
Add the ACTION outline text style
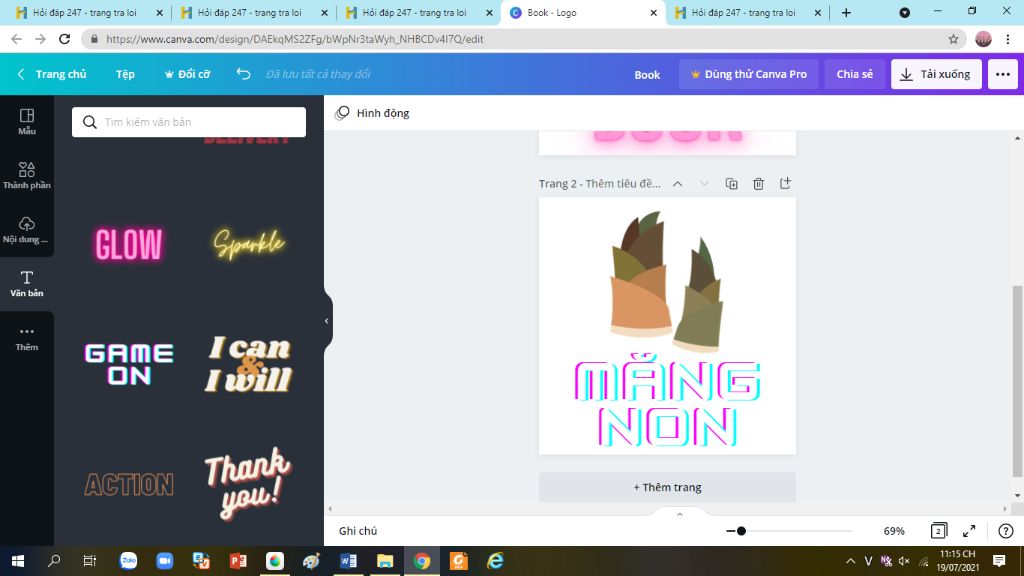pos(129,484)
